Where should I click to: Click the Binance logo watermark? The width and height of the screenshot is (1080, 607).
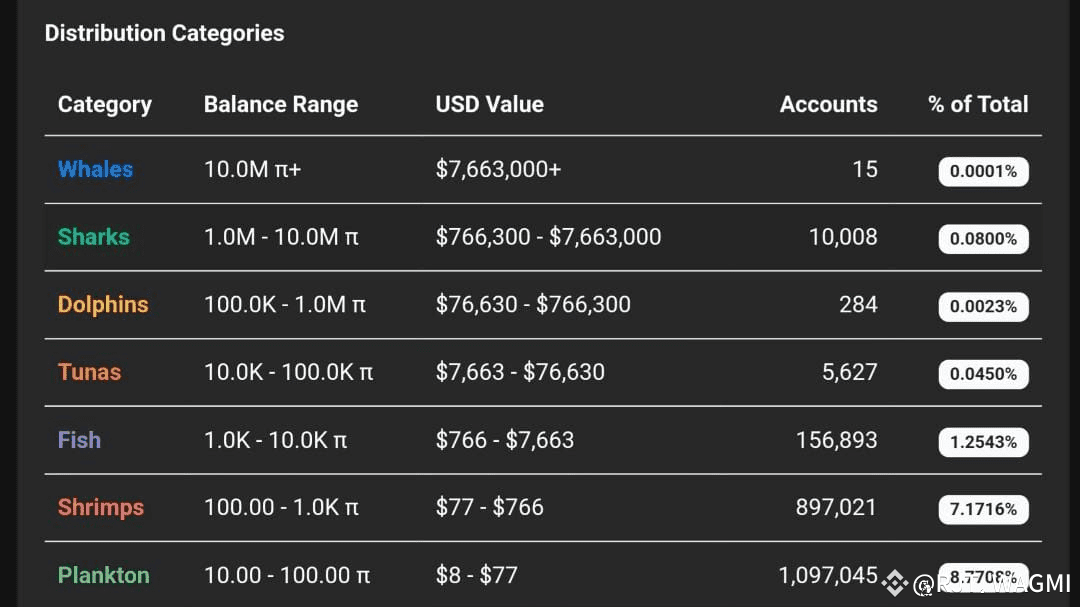pos(896,583)
